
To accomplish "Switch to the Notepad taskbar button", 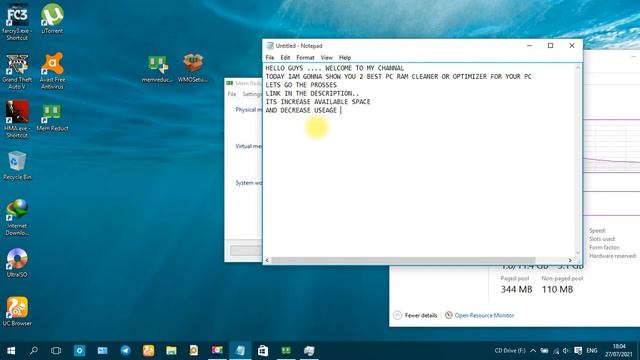I will tap(240, 351).
